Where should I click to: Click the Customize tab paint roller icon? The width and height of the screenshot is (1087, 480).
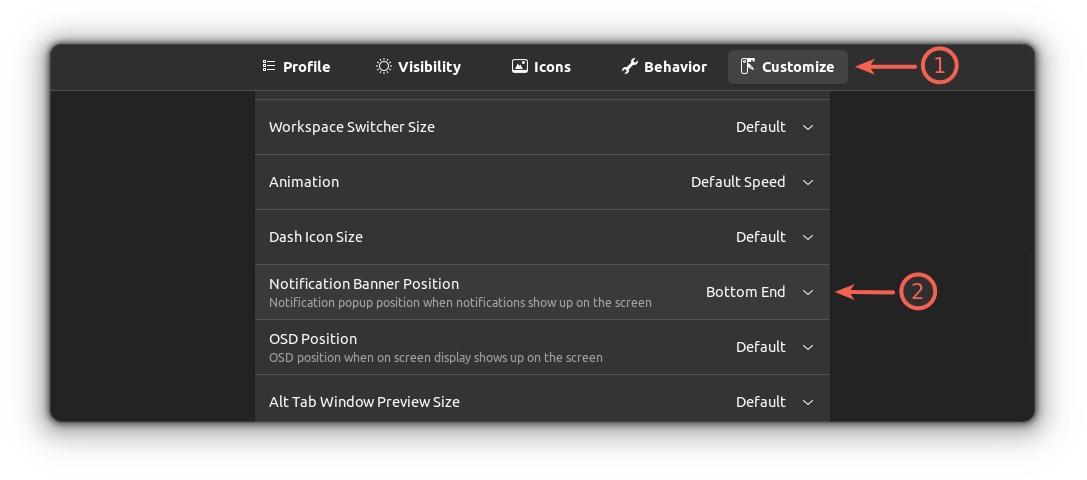(747, 66)
